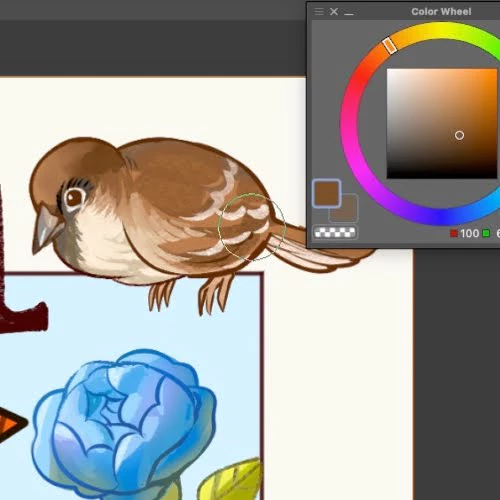500x500 pixels.
Task: Click the Color Wheel panel title
Action: click(x=441, y=12)
